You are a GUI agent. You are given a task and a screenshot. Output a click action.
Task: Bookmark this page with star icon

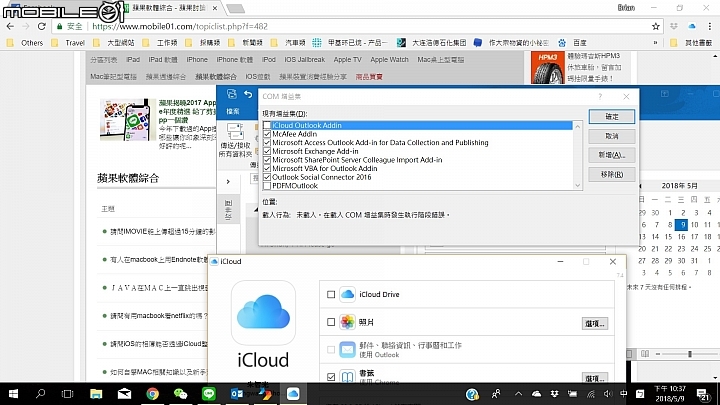pos(656,27)
